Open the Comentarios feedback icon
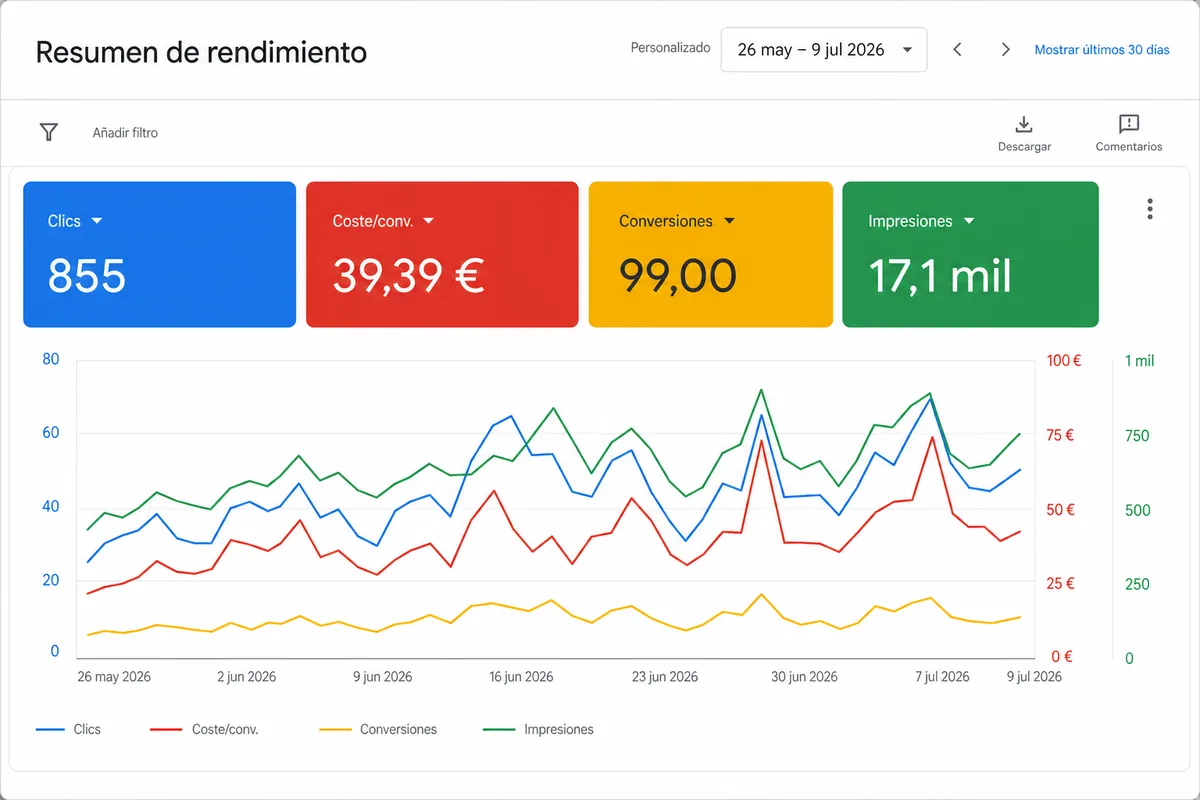 1129,124
